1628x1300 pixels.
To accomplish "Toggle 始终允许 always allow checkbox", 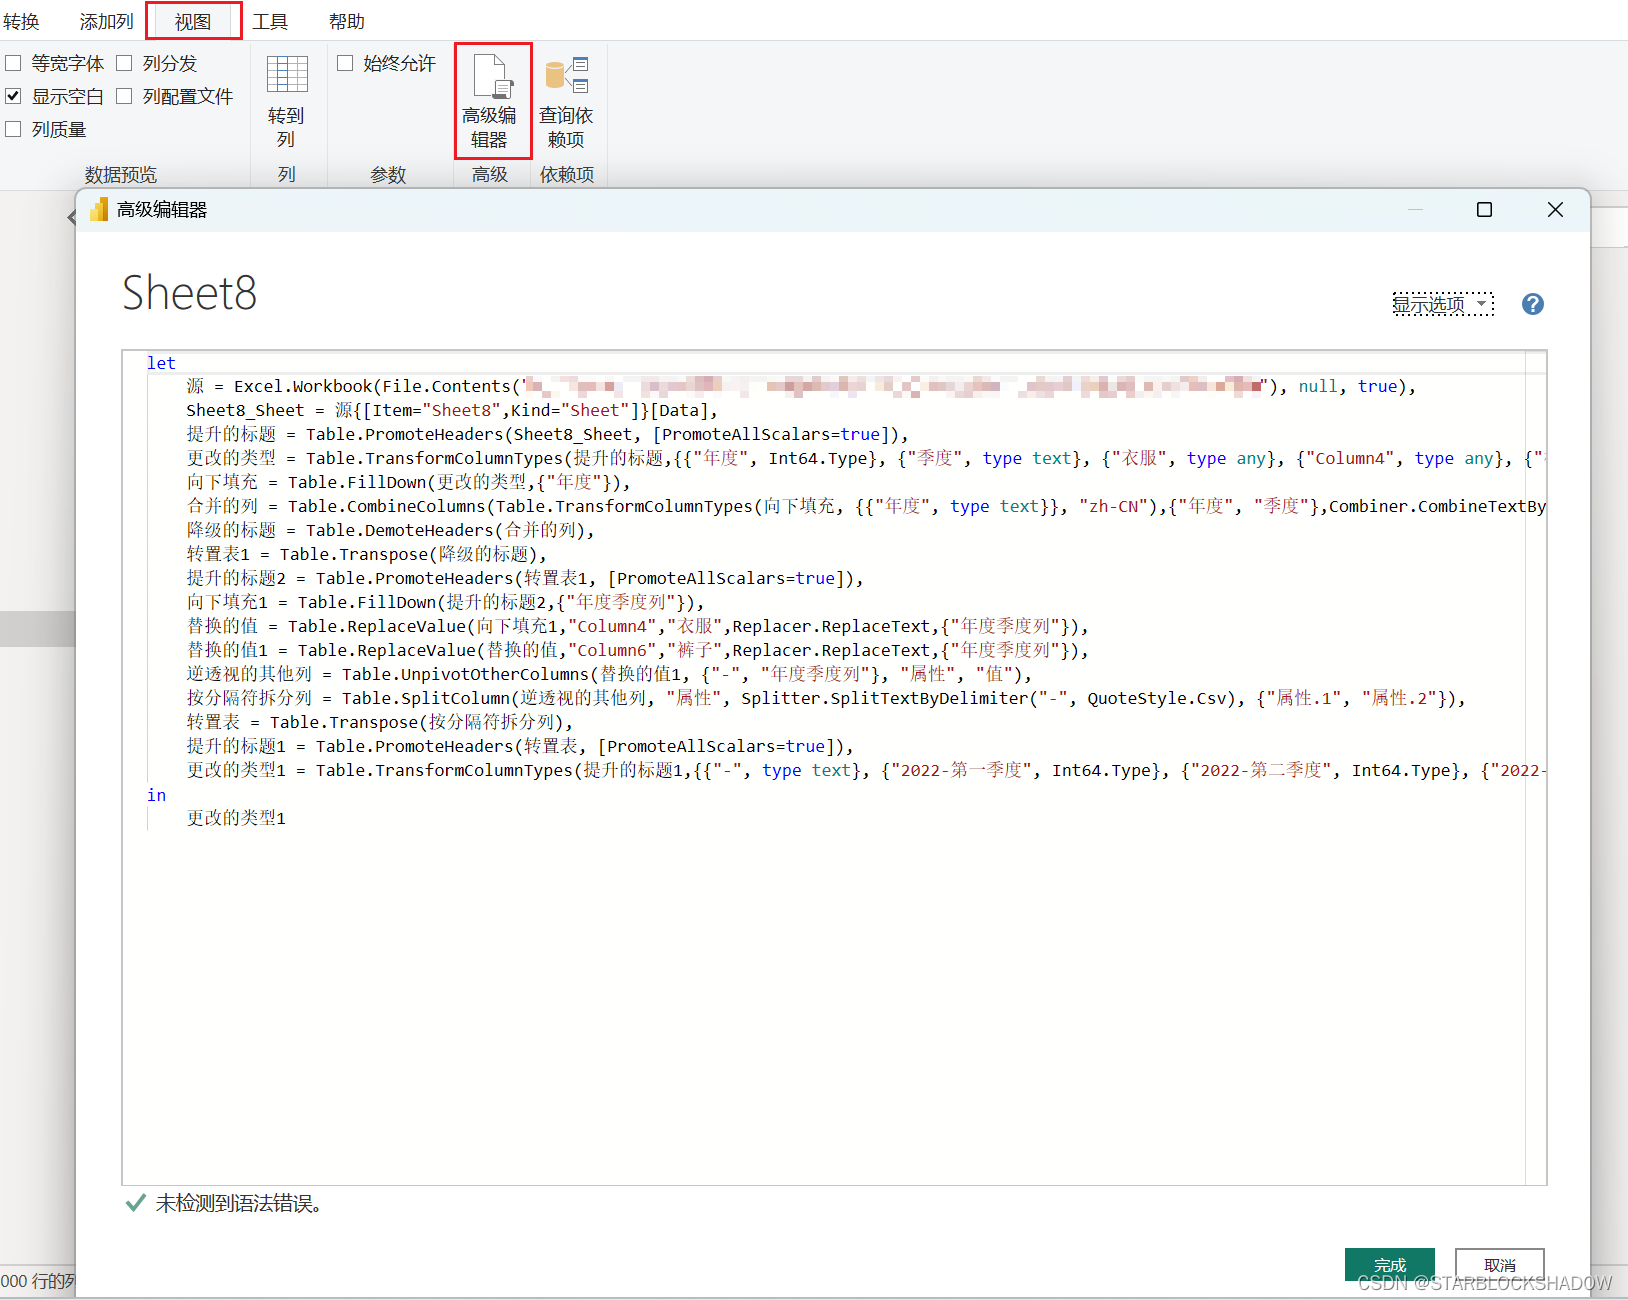I will pyautogui.click(x=345, y=63).
